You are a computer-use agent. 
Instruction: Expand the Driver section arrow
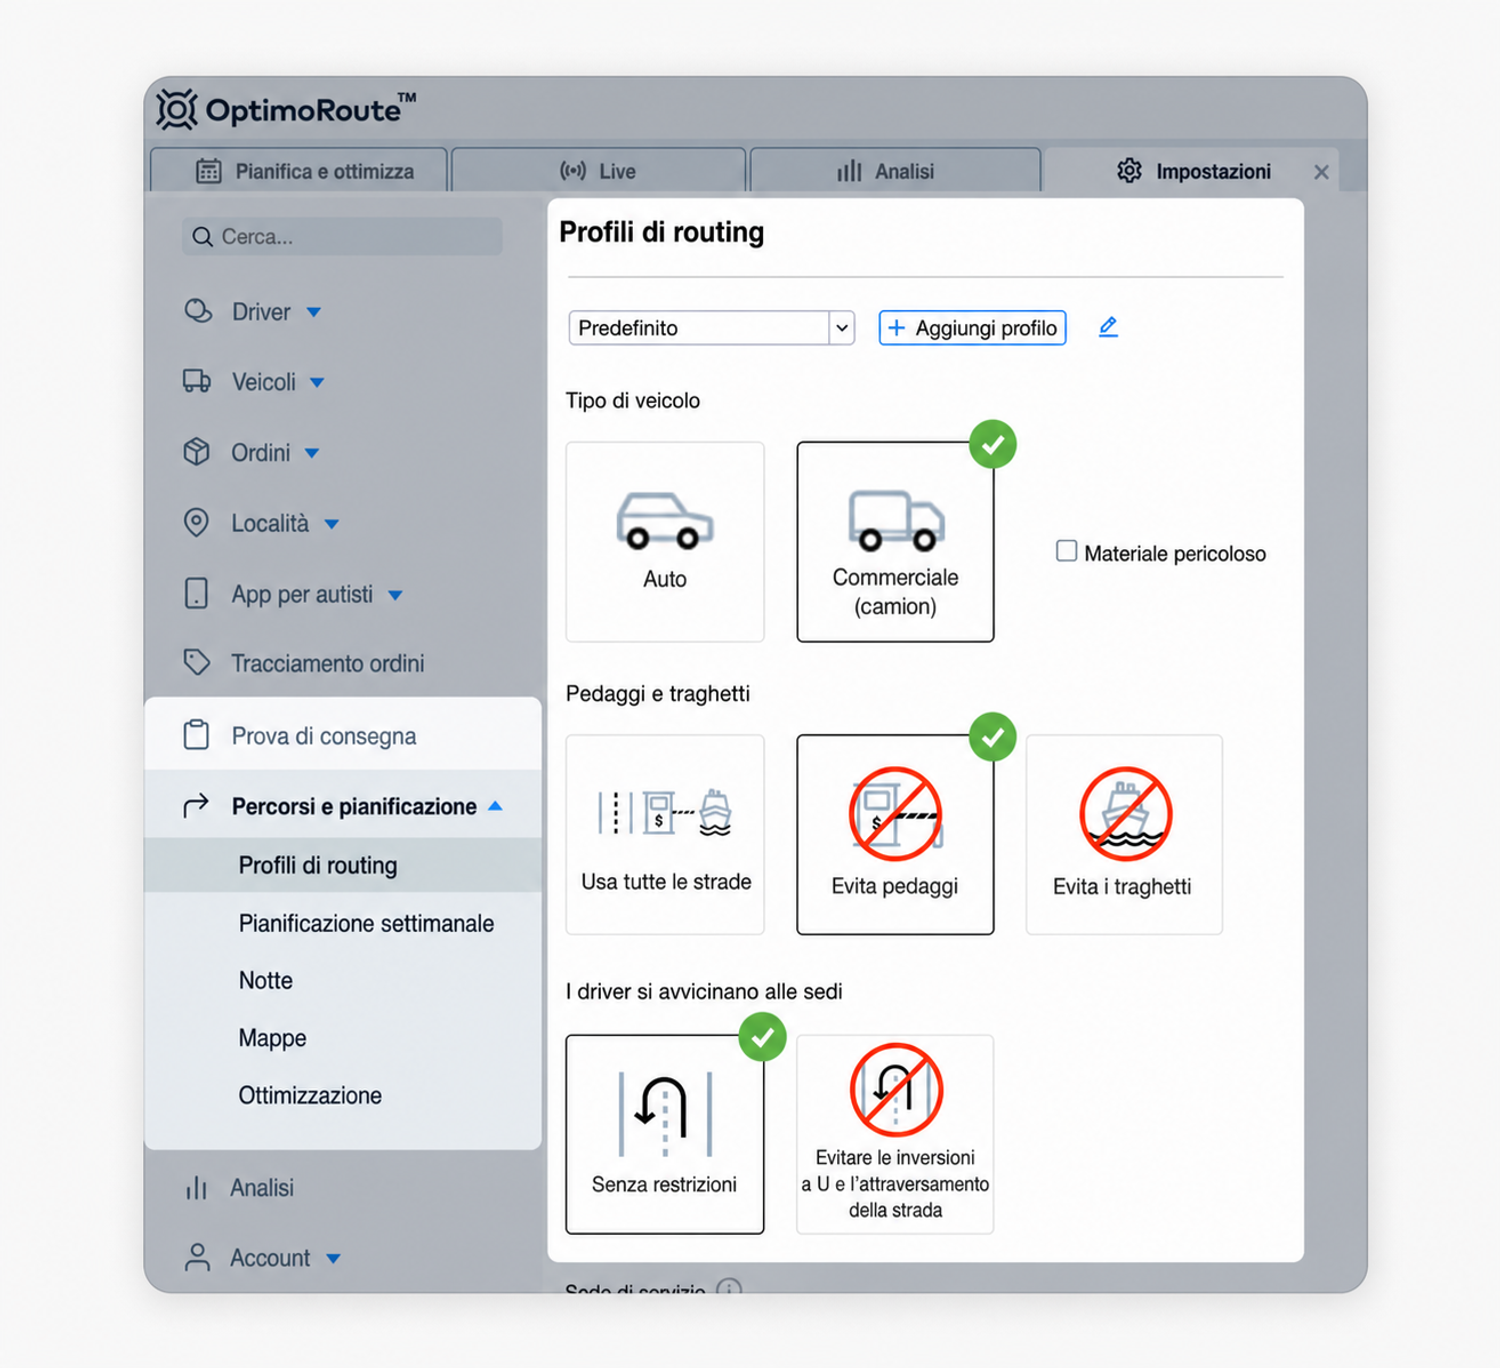click(x=314, y=312)
